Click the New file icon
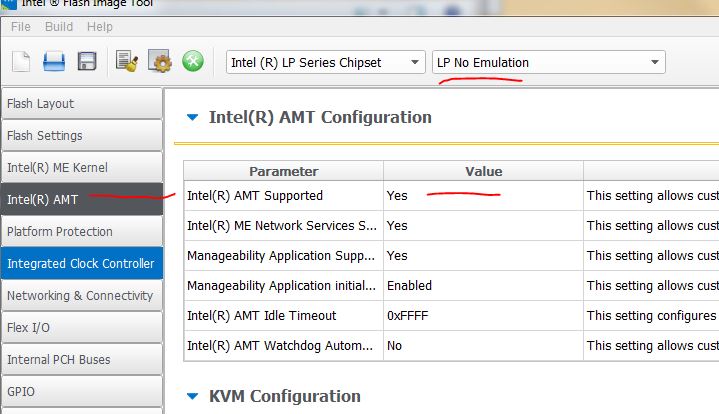719x414 pixels. (21, 61)
